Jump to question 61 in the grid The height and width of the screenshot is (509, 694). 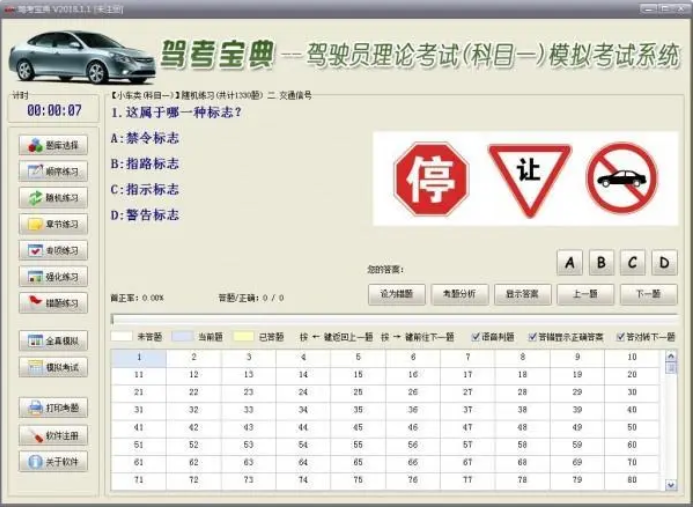click(x=139, y=463)
